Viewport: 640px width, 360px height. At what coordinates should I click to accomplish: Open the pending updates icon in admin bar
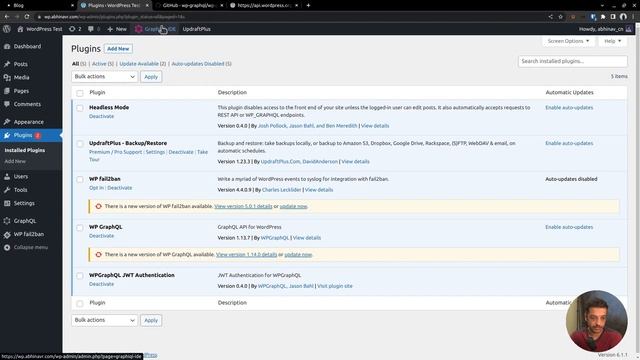[75, 29]
